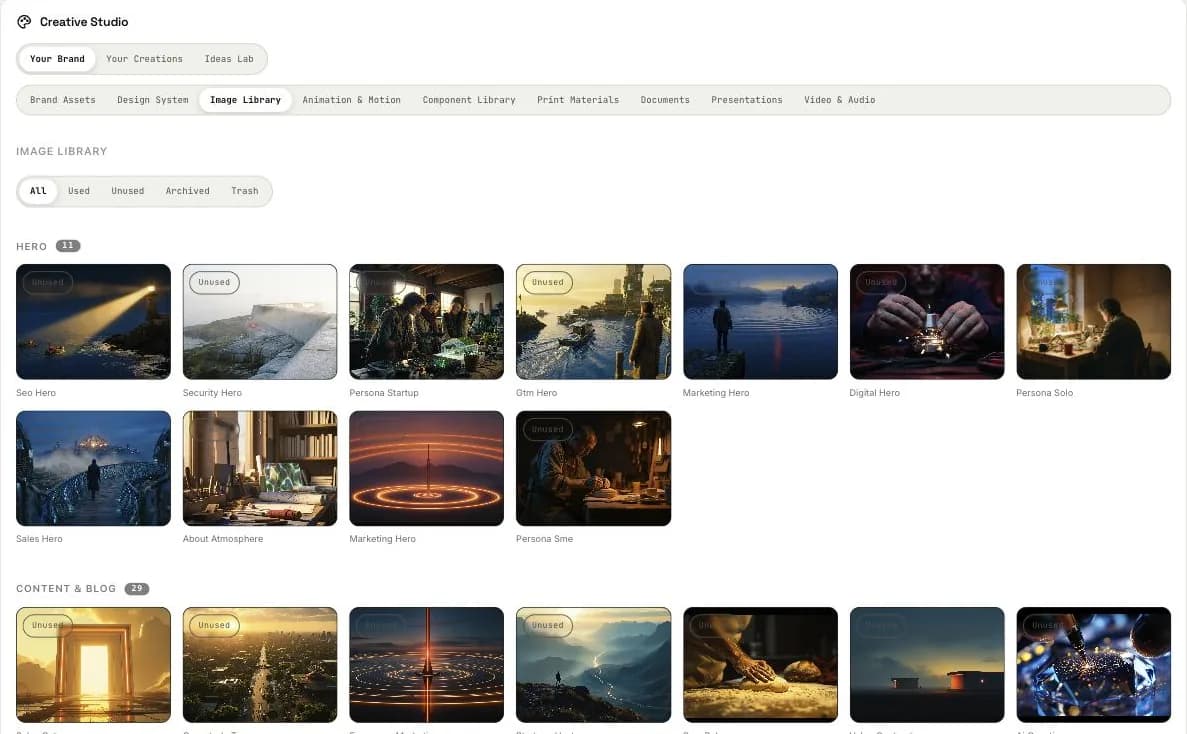
Task: Show All images filter
Action: [x=38, y=191]
